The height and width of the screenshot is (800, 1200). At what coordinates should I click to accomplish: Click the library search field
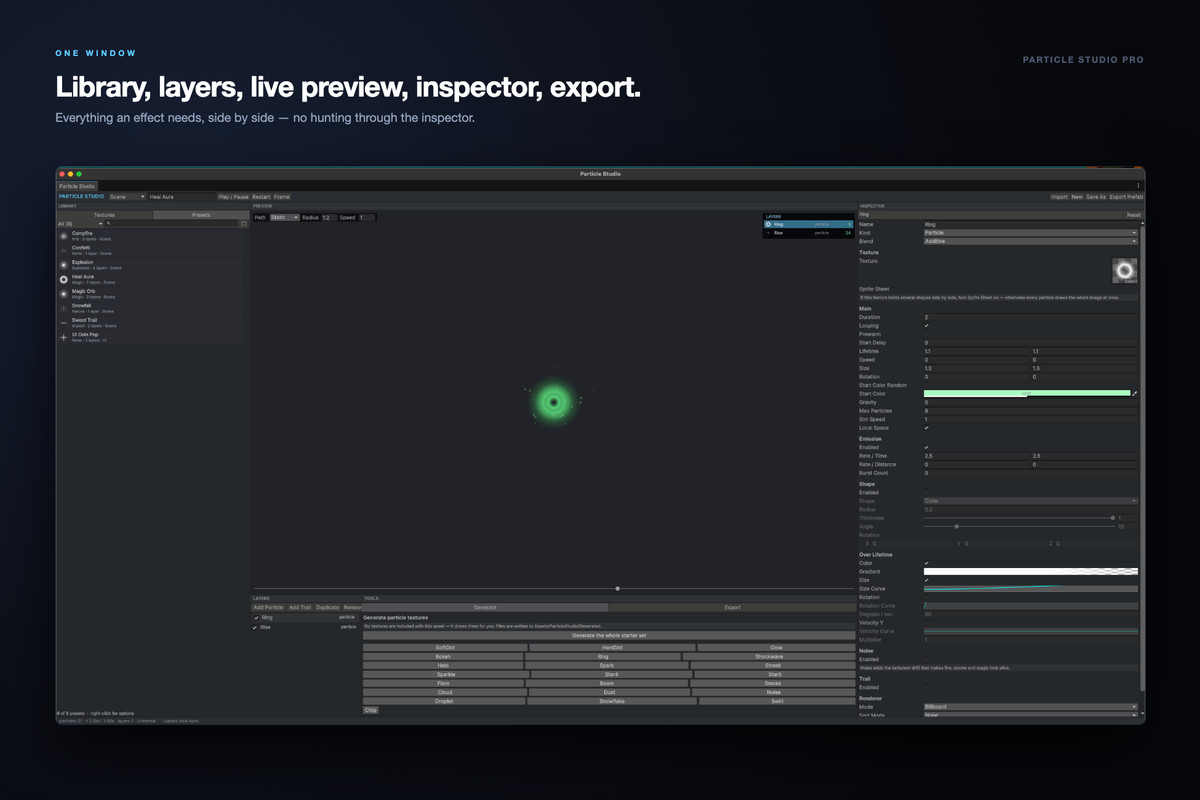tap(171, 224)
